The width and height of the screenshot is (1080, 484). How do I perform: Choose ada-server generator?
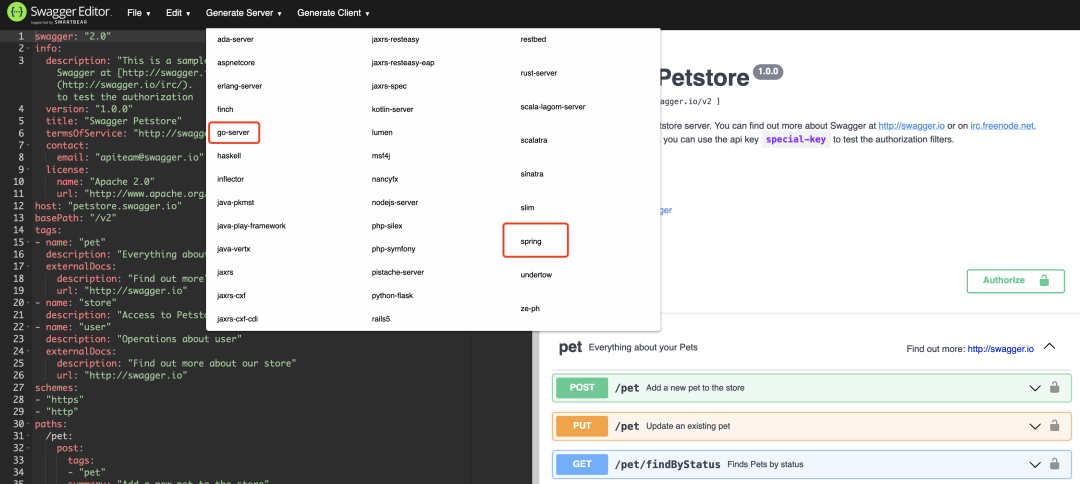(236, 39)
